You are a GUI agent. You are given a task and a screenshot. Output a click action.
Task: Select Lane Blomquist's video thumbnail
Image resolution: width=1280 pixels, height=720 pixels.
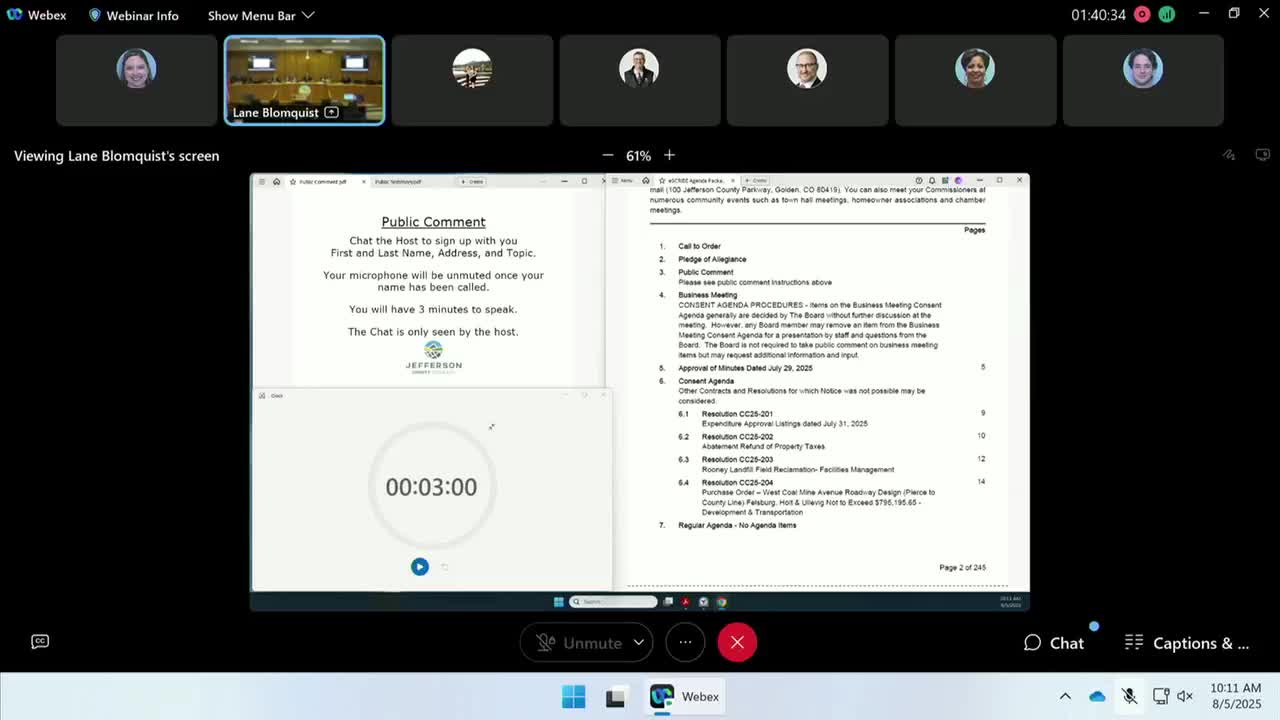[304, 80]
